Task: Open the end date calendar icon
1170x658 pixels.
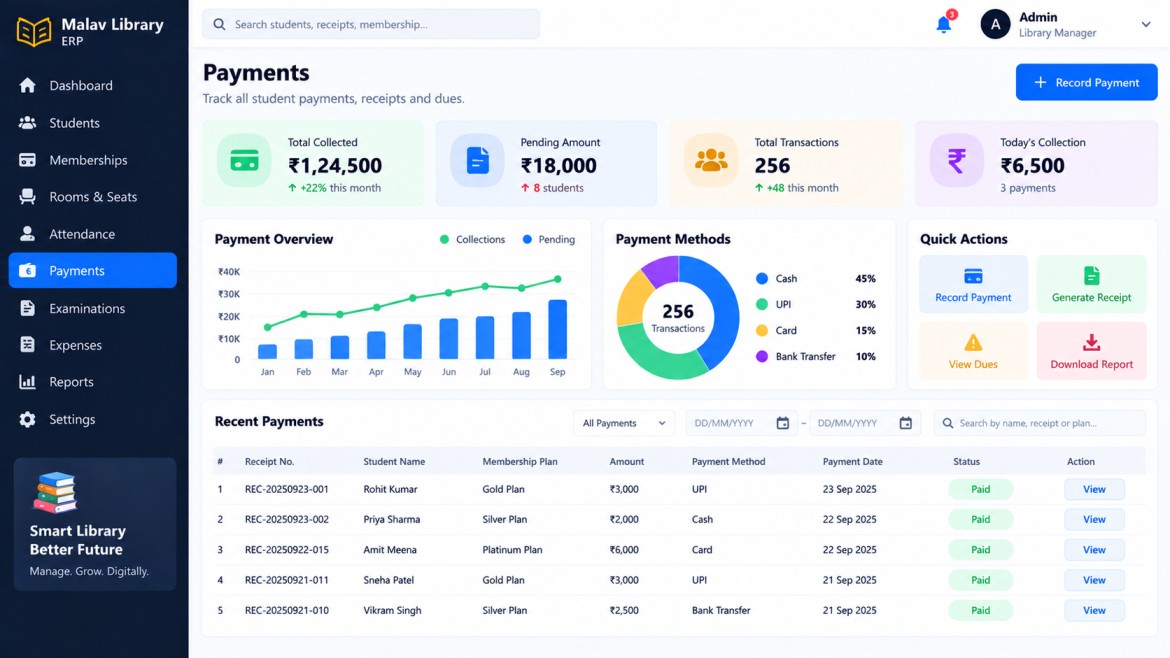Action: [905, 423]
